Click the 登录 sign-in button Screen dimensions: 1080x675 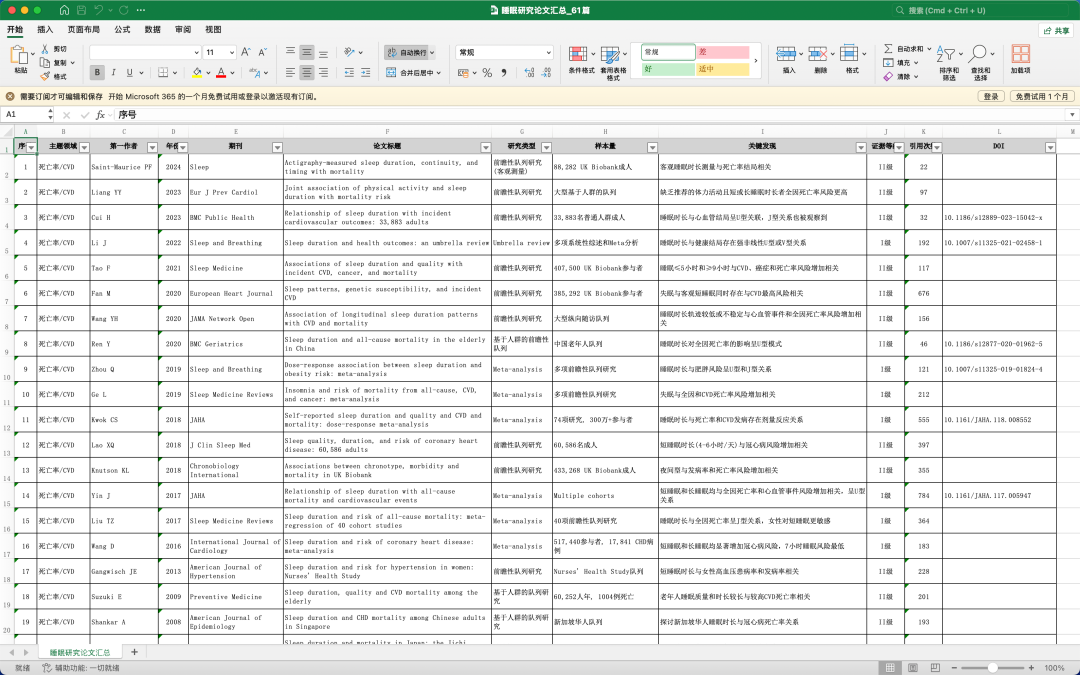pyautogui.click(x=990, y=96)
